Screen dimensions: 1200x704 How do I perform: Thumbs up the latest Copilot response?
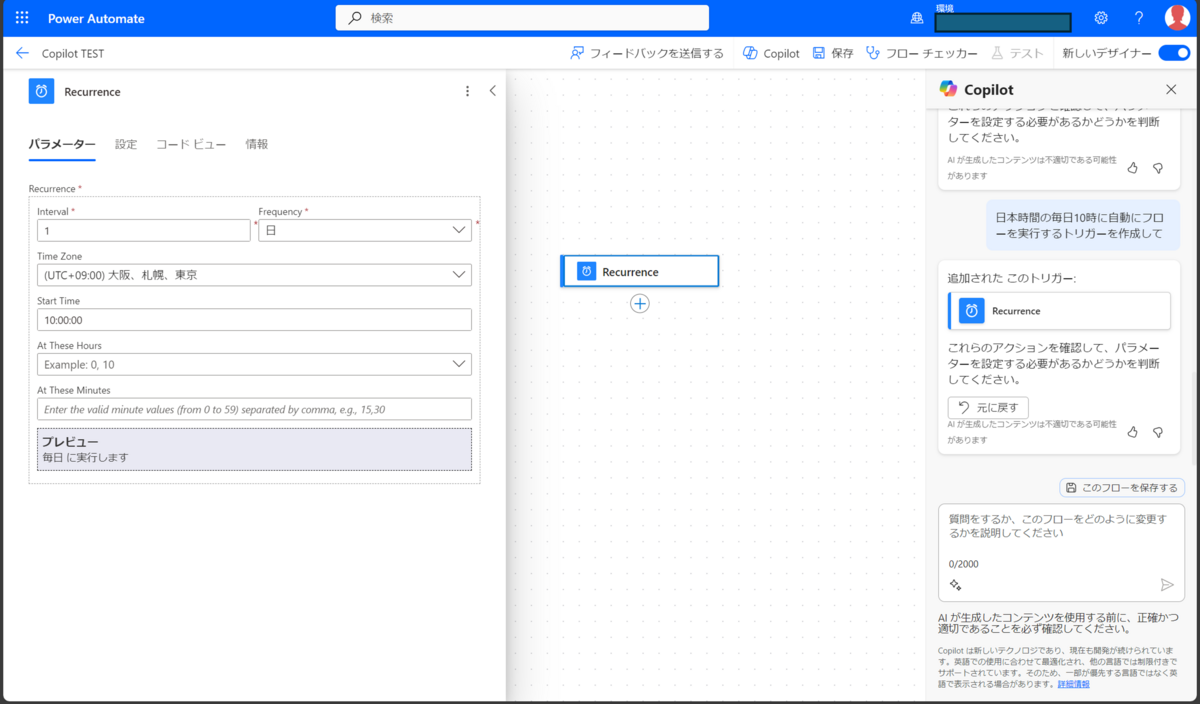point(1133,432)
